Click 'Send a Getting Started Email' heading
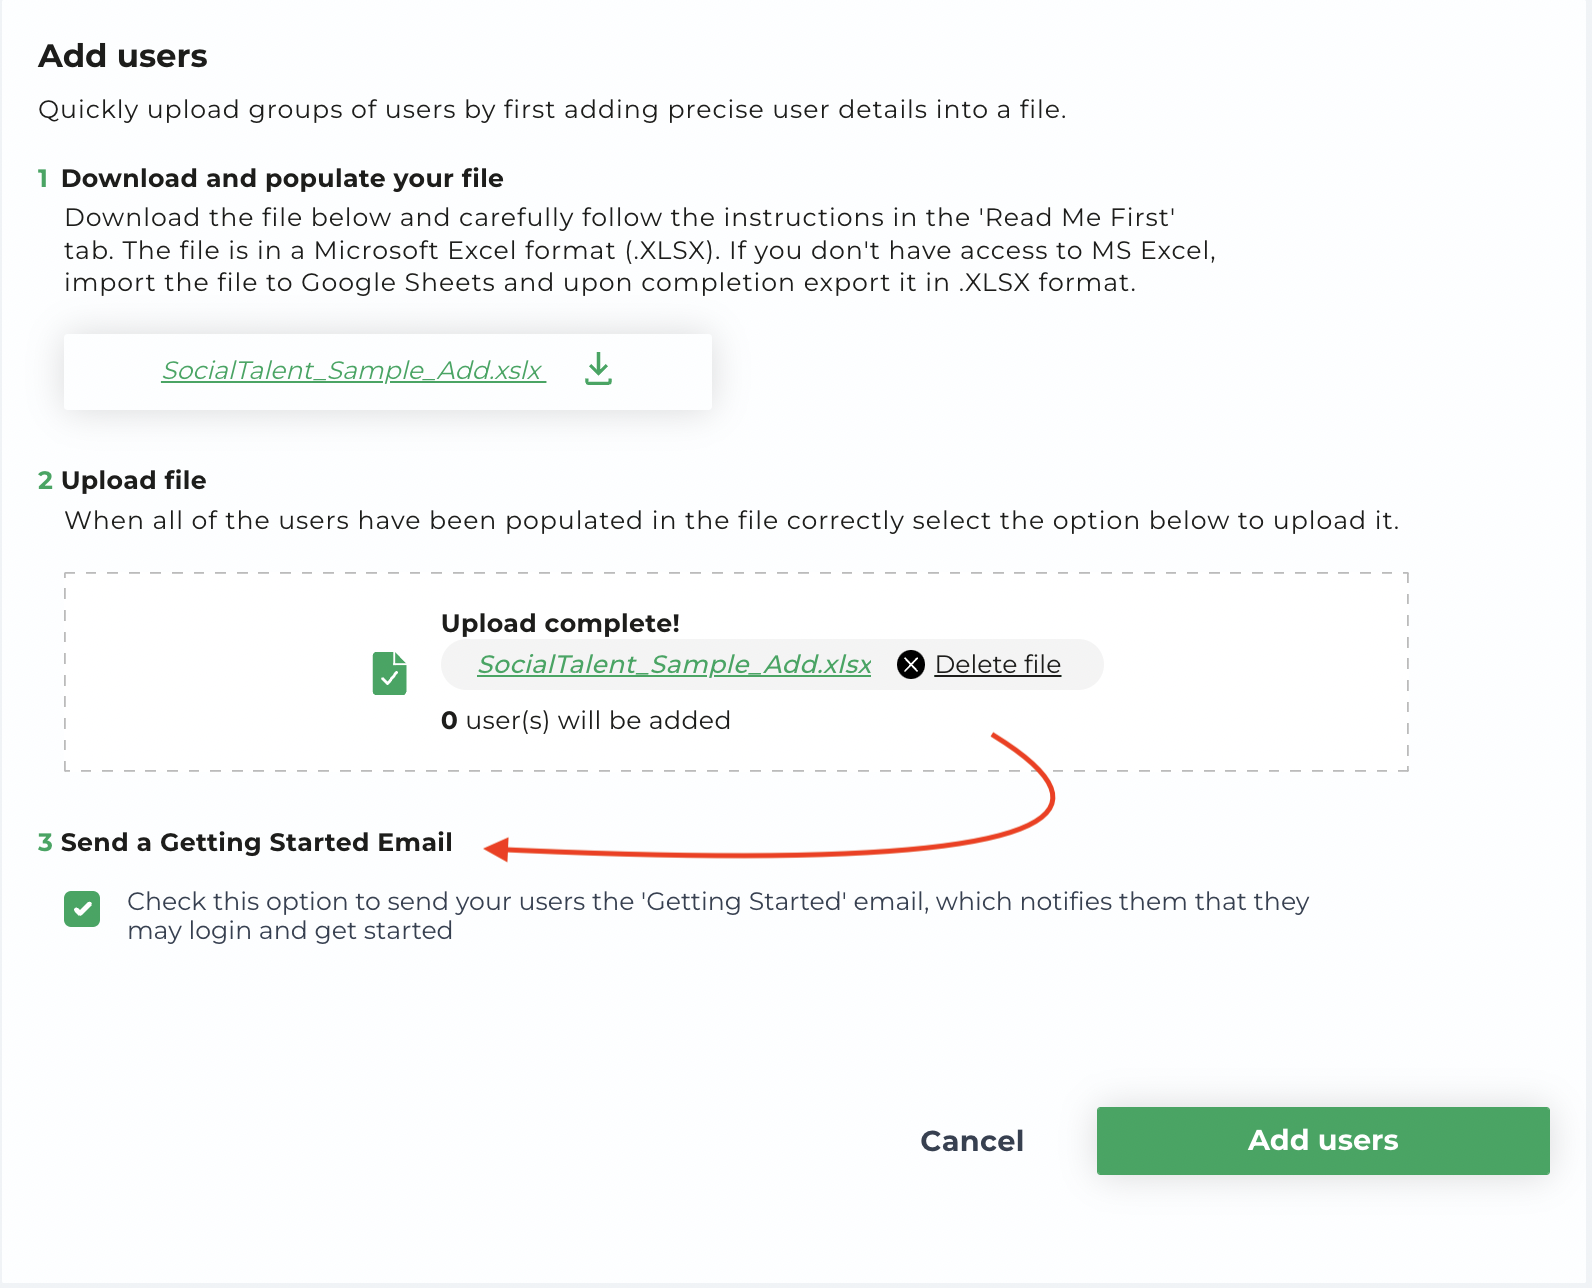This screenshot has width=1592, height=1288. pyautogui.click(x=256, y=842)
